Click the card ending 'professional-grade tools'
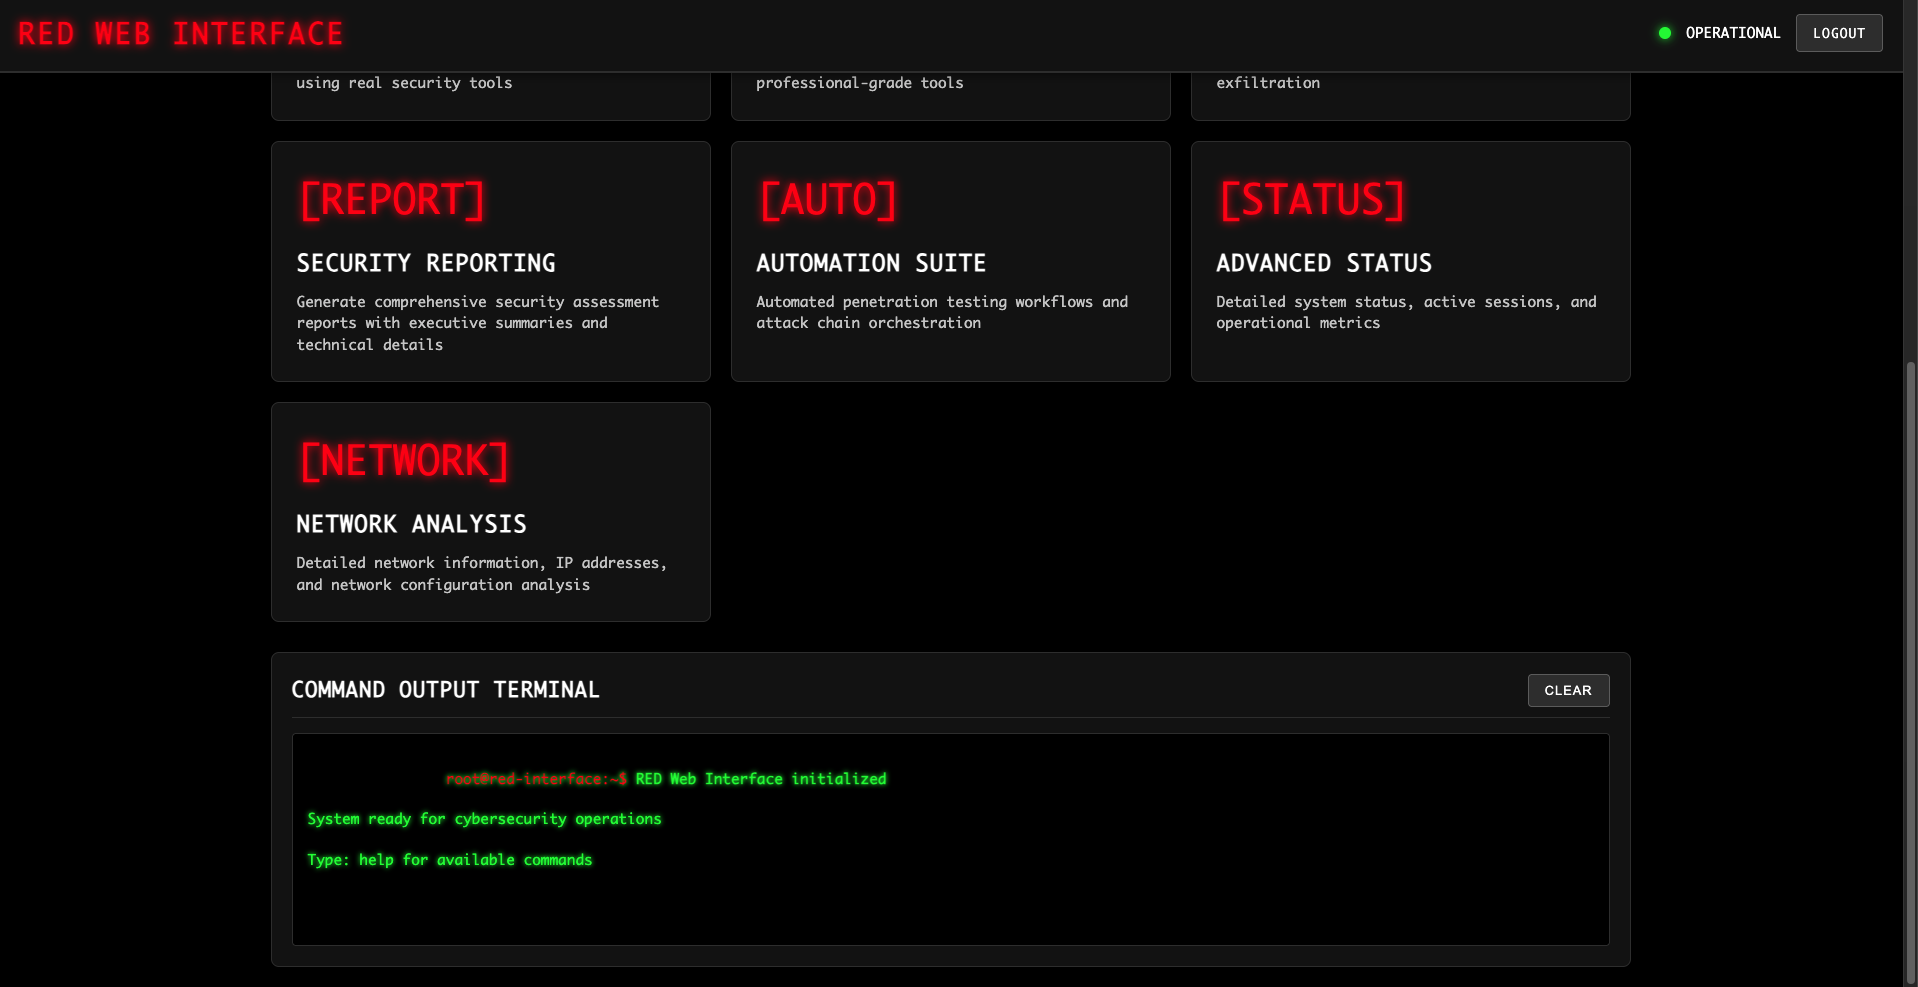Image resolution: width=1918 pixels, height=987 pixels. 950,95
